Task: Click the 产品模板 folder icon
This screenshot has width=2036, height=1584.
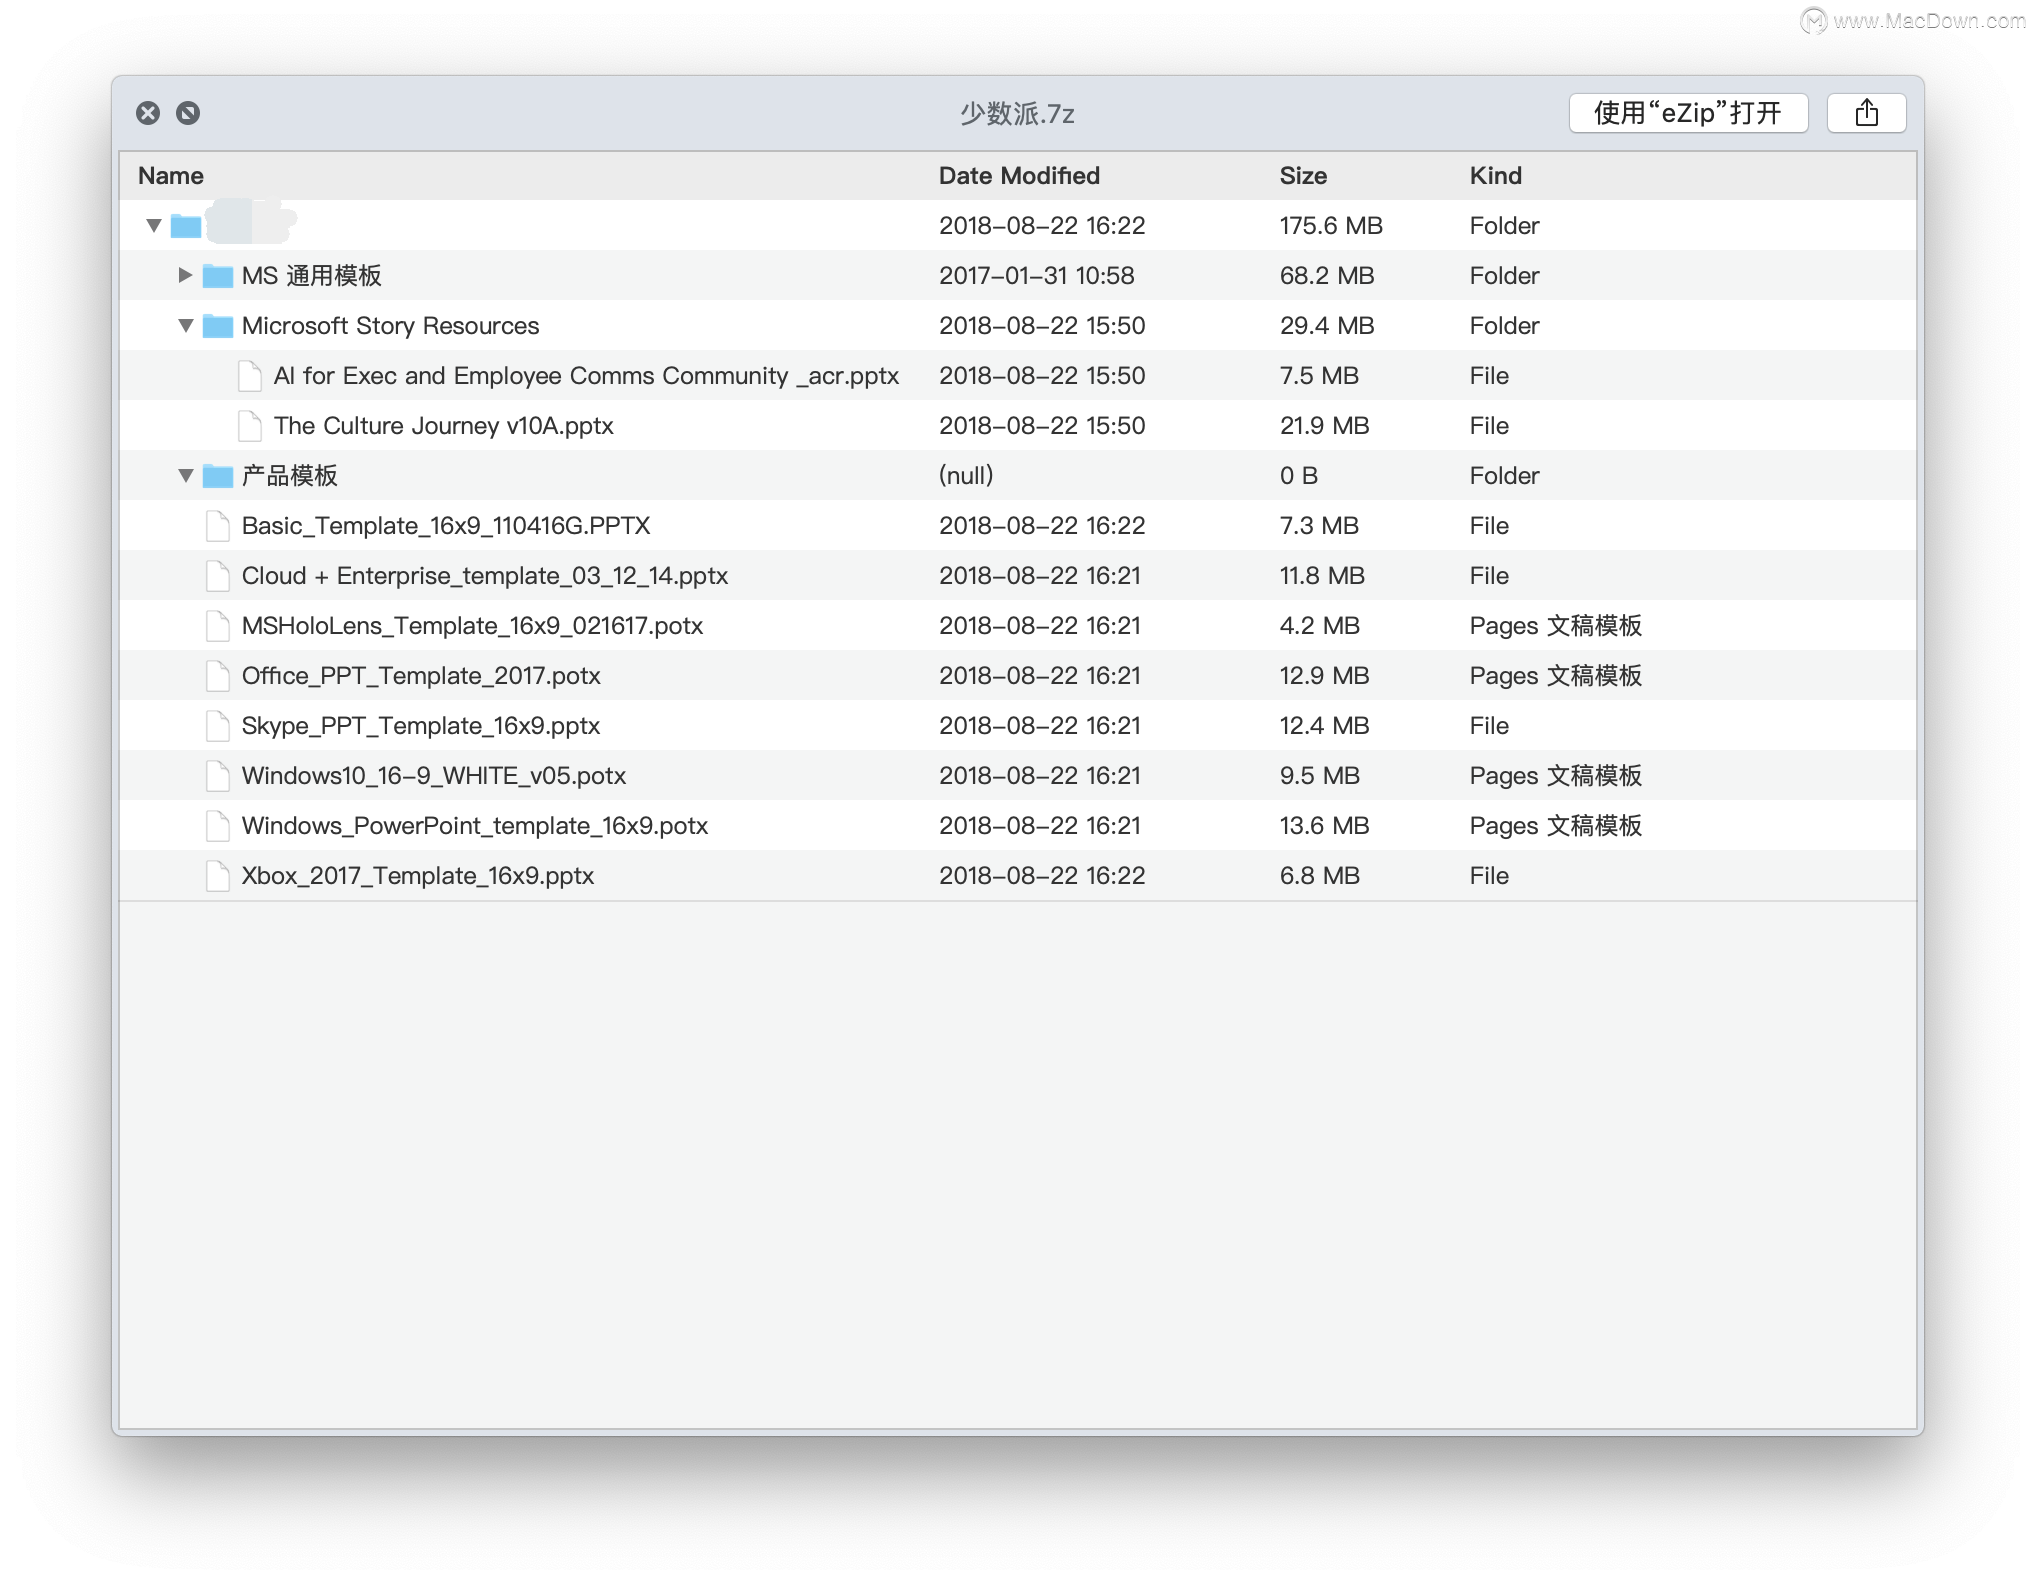Action: (x=218, y=476)
